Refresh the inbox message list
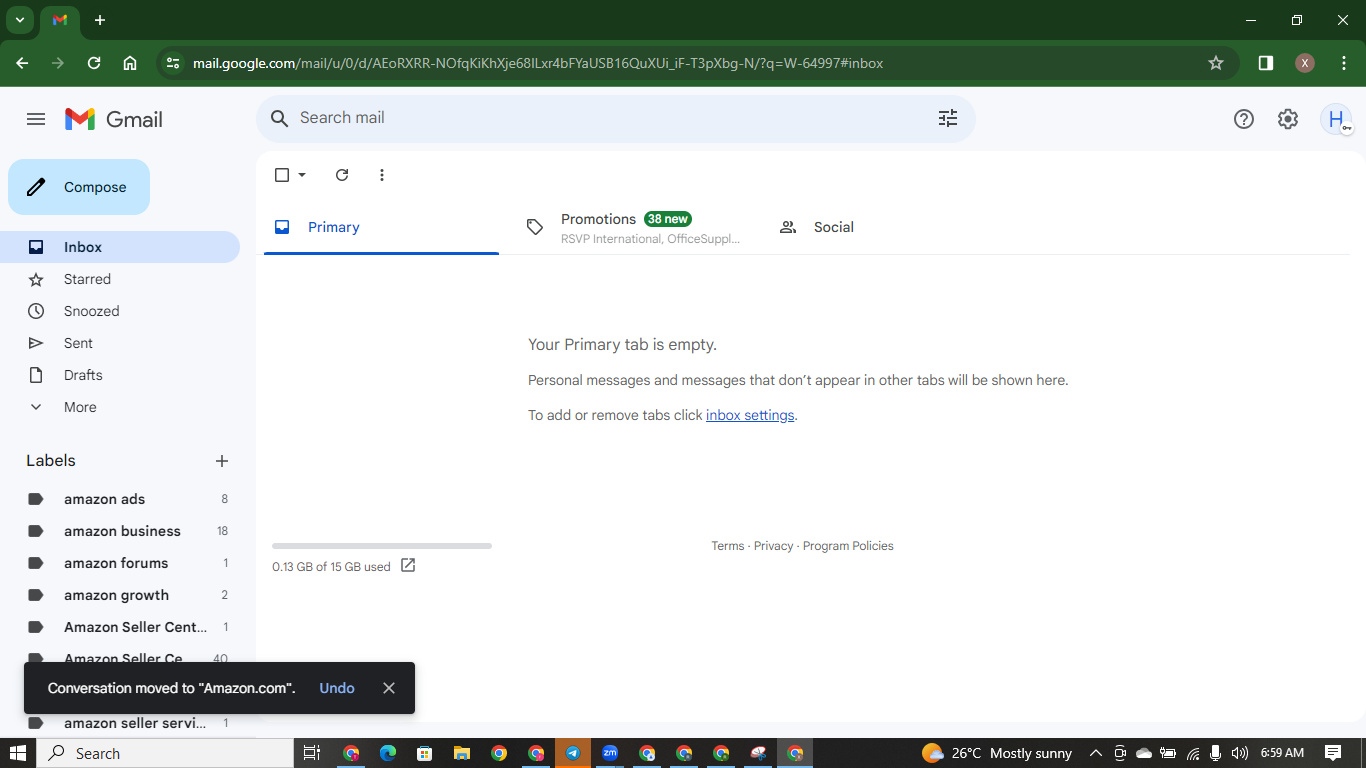 pyautogui.click(x=342, y=175)
